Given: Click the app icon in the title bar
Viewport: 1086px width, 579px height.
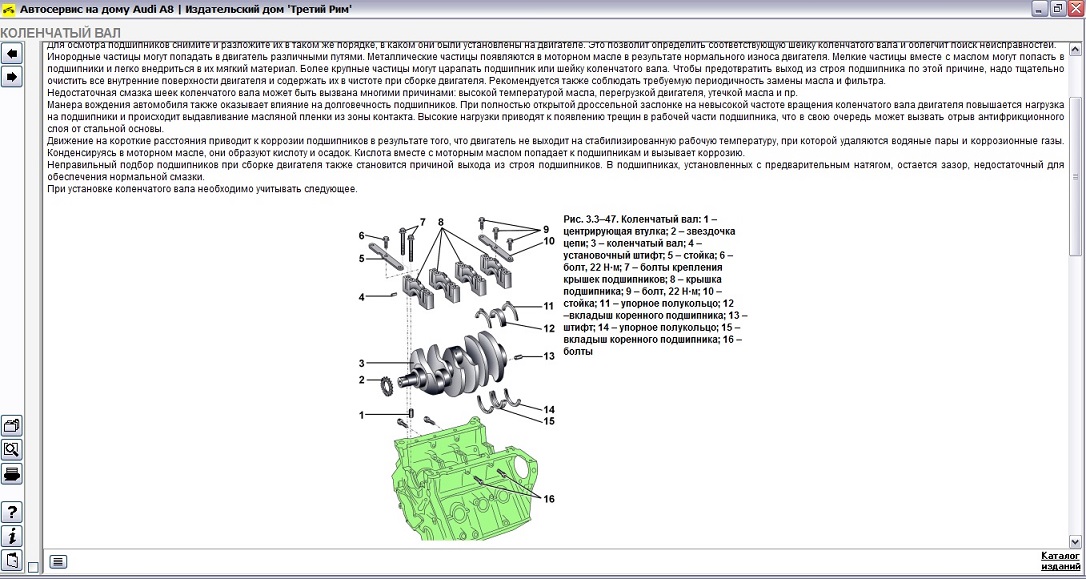Looking at the screenshot, I should 9,9.
